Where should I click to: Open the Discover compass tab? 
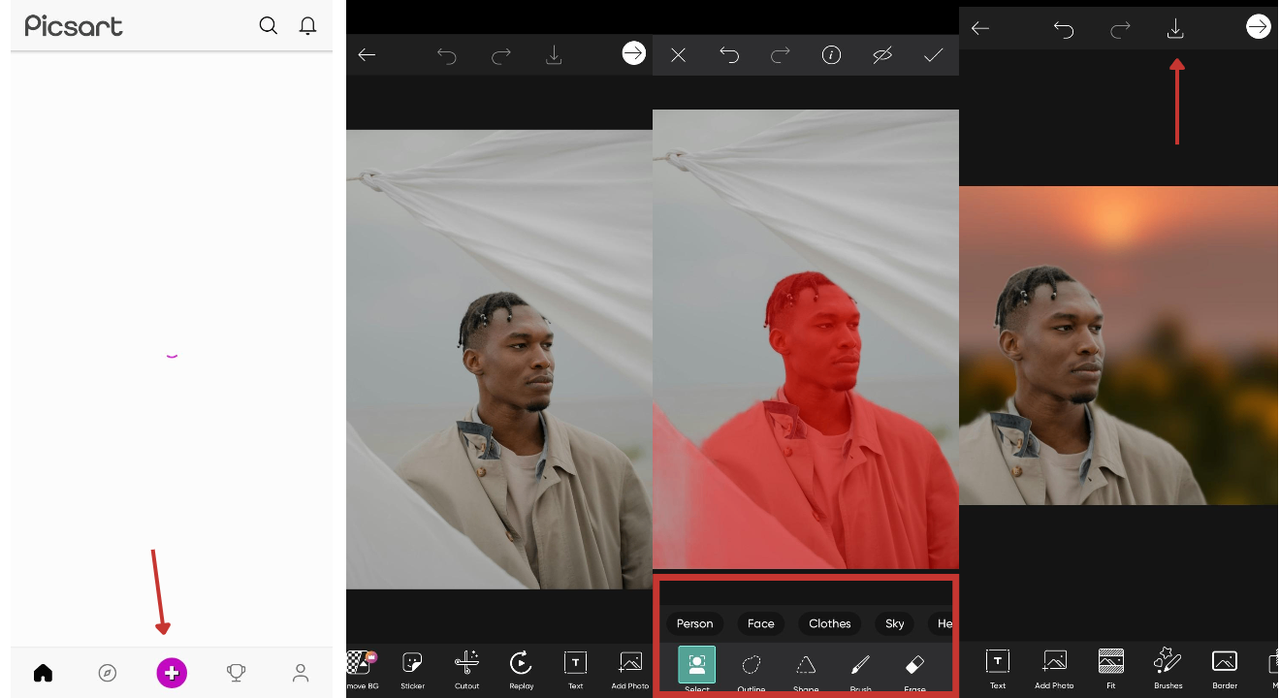(x=108, y=673)
